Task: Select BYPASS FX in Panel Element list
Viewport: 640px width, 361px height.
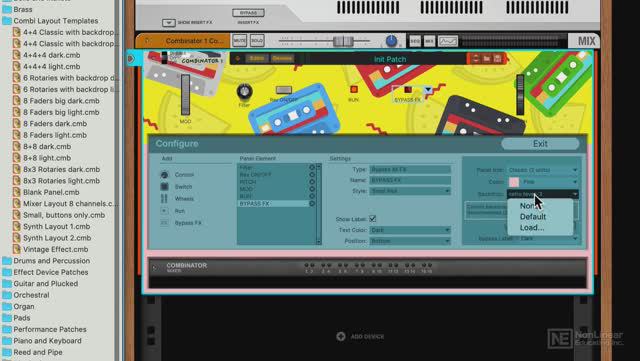Action: click(273, 203)
